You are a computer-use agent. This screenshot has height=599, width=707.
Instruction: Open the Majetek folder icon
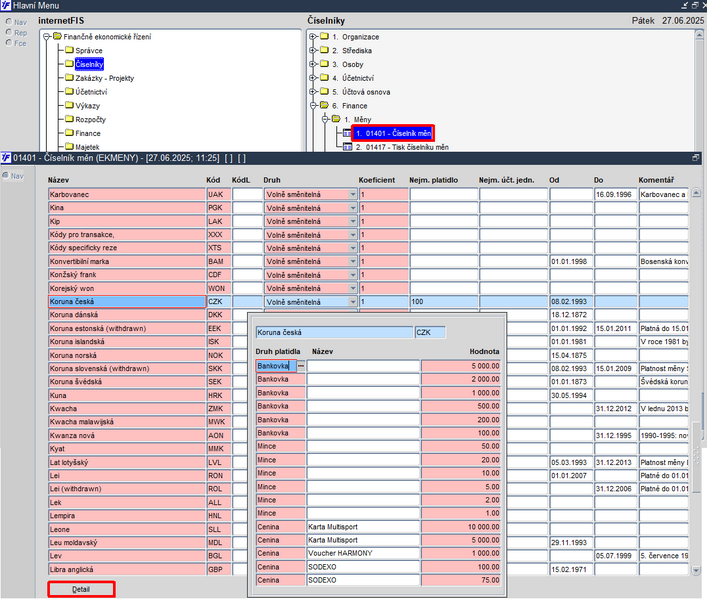[69, 146]
